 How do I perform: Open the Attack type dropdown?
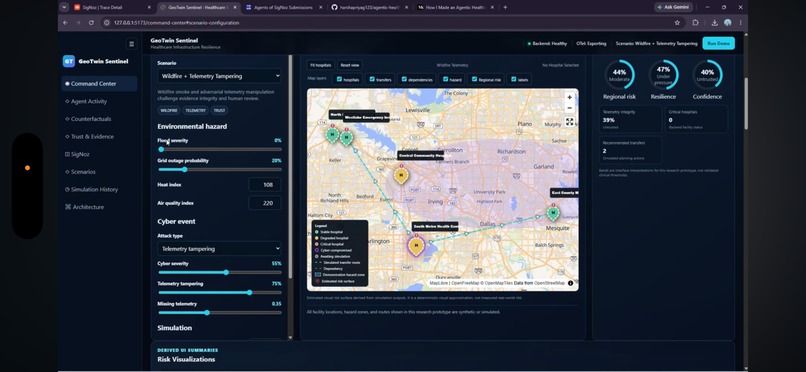(x=219, y=249)
